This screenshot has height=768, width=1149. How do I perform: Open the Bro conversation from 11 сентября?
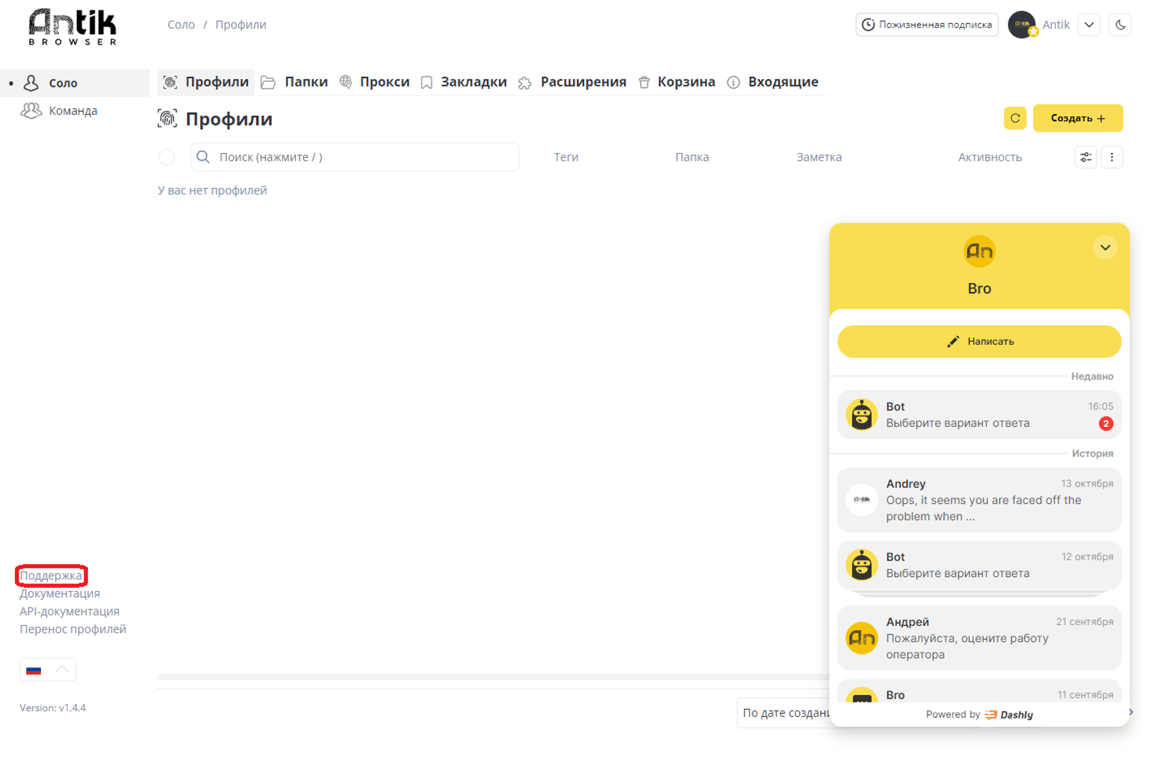click(979, 692)
